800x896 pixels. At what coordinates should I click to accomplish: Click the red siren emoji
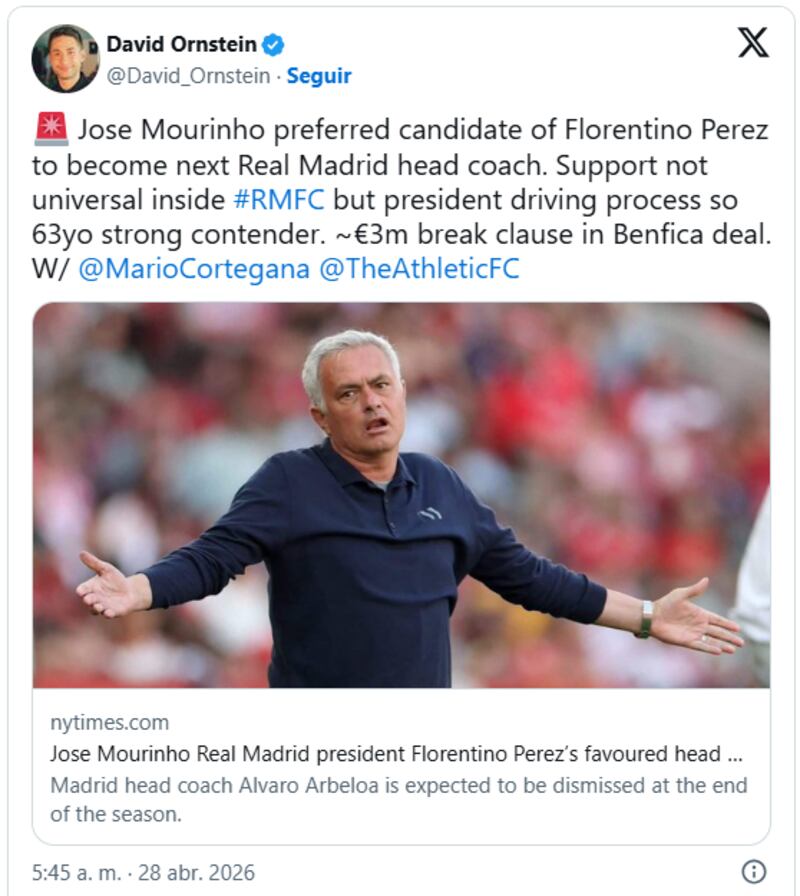coord(51,130)
